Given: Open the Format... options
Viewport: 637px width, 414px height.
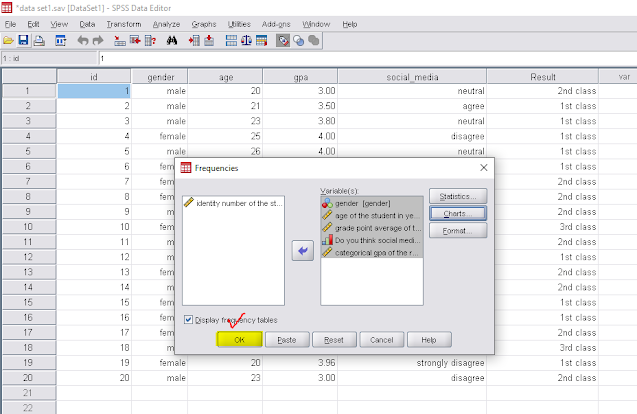Looking at the screenshot, I should coord(458,231).
